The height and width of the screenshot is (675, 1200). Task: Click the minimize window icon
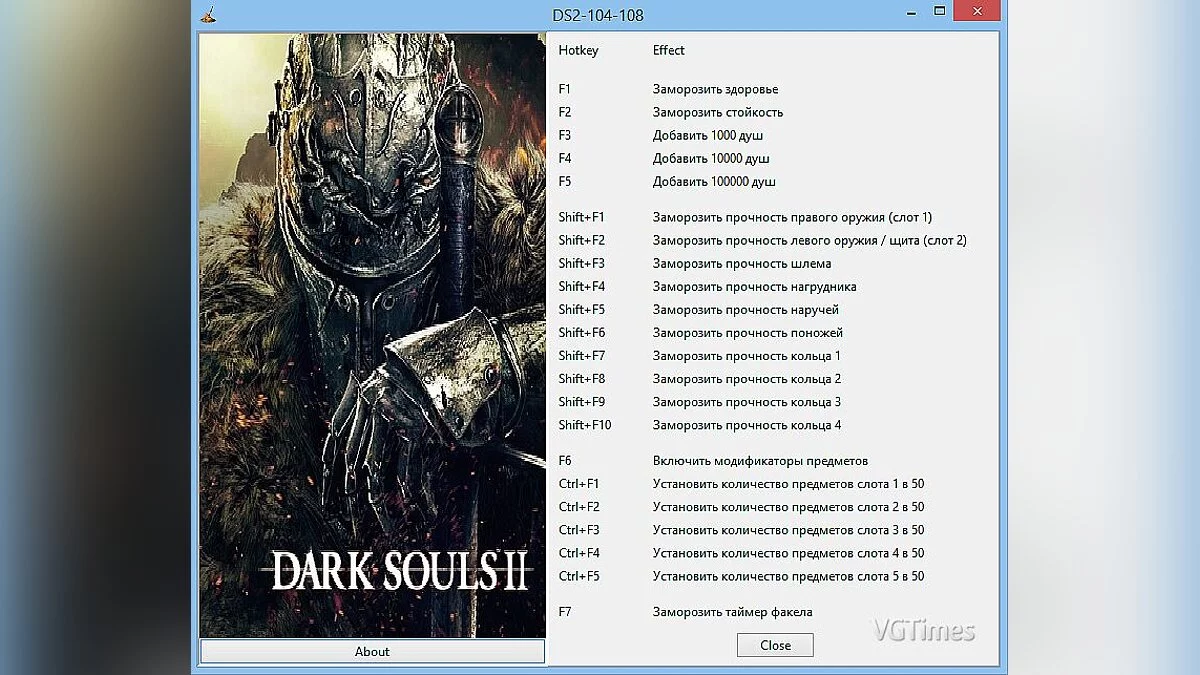tap(909, 13)
